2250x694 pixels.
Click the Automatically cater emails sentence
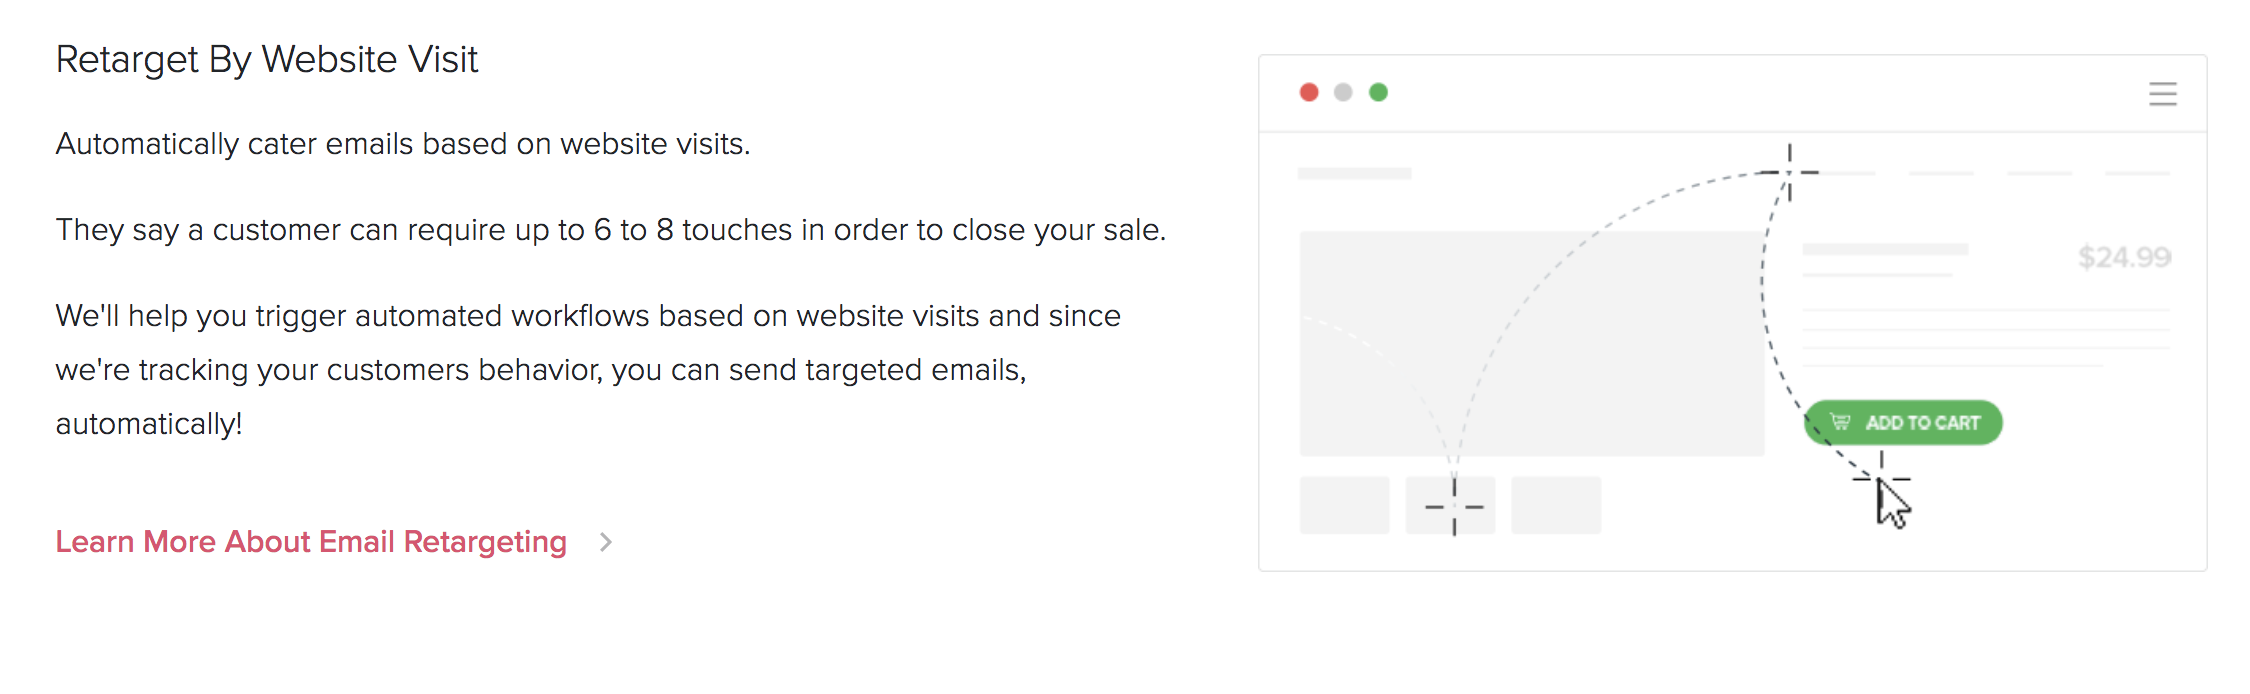(403, 144)
